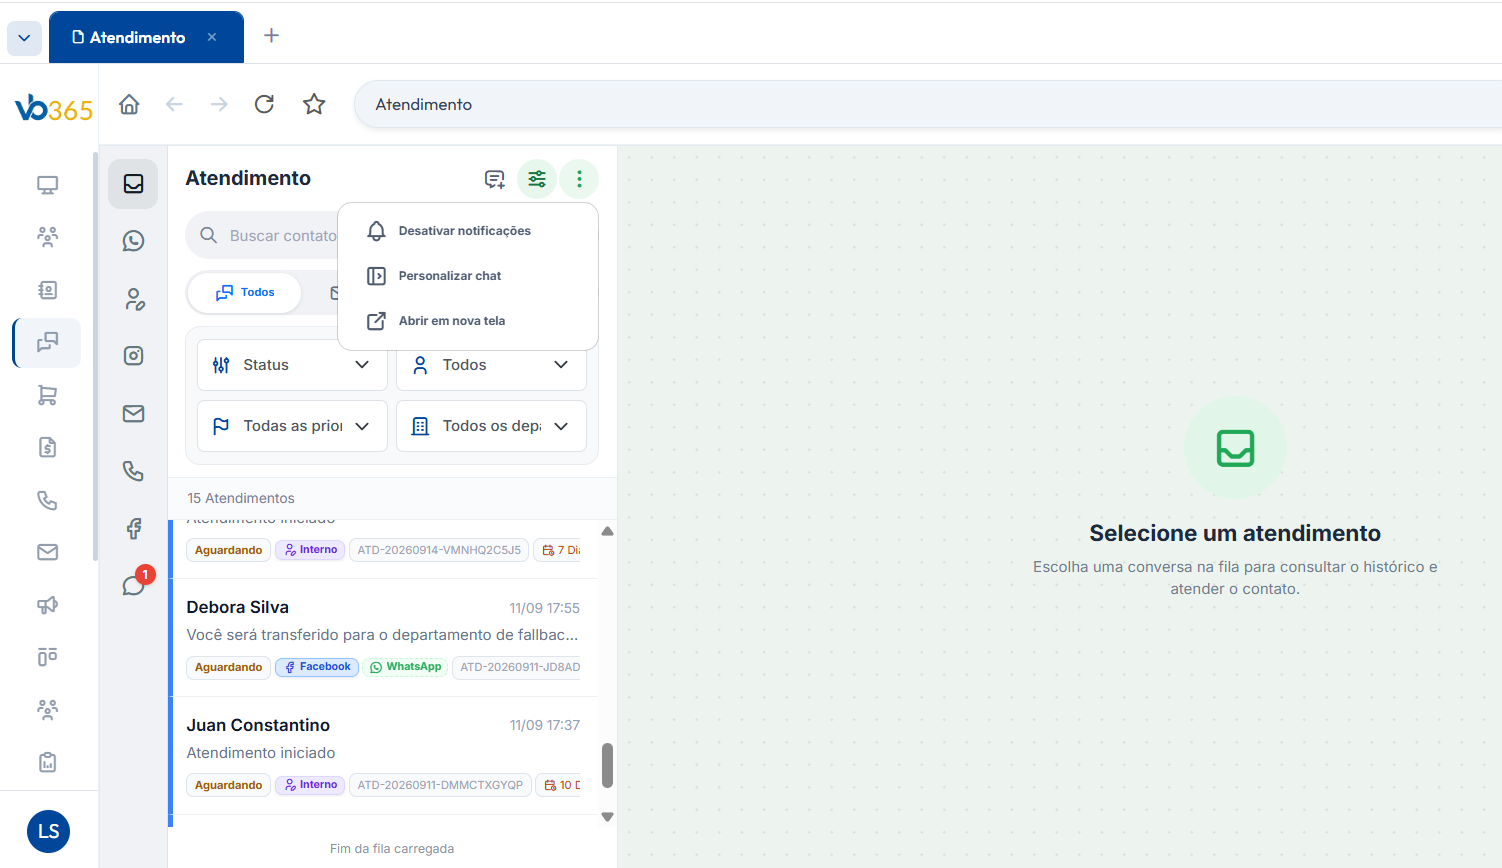This screenshot has height=868, width=1502.
Task: Toggle the green filters icon
Action: click(537, 179)
